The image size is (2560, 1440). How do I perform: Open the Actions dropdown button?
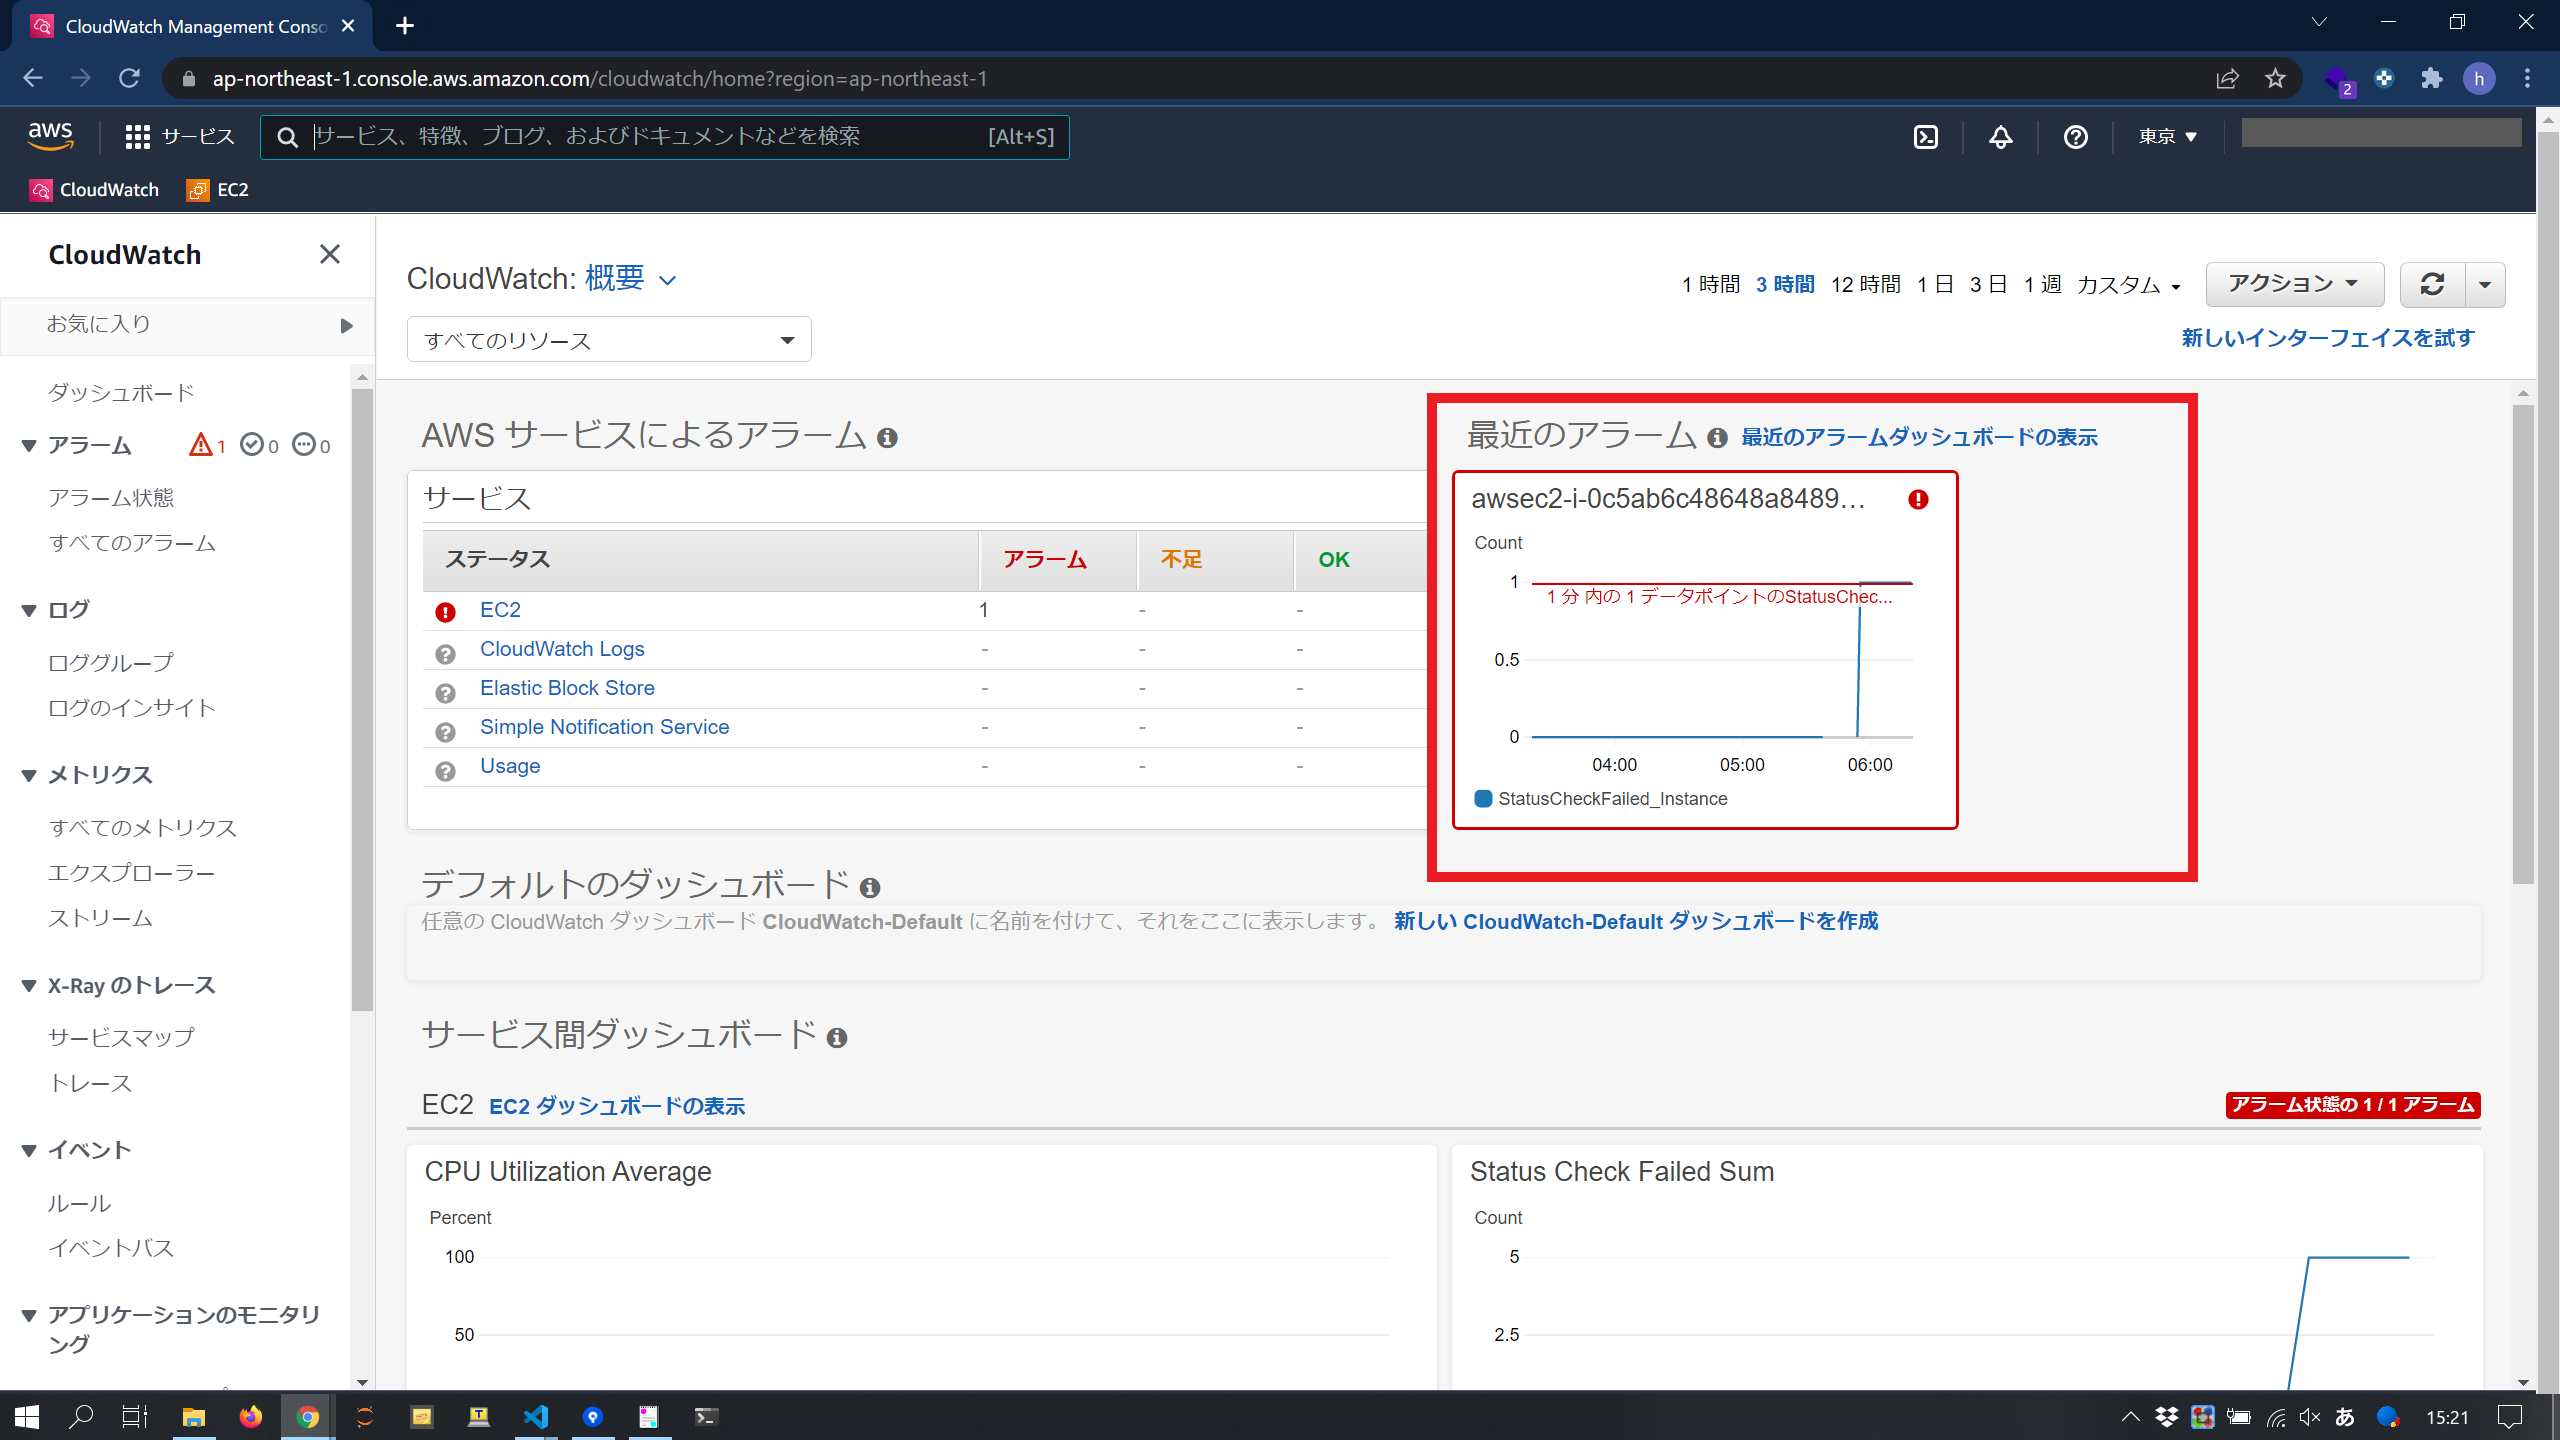point(2294,285)
